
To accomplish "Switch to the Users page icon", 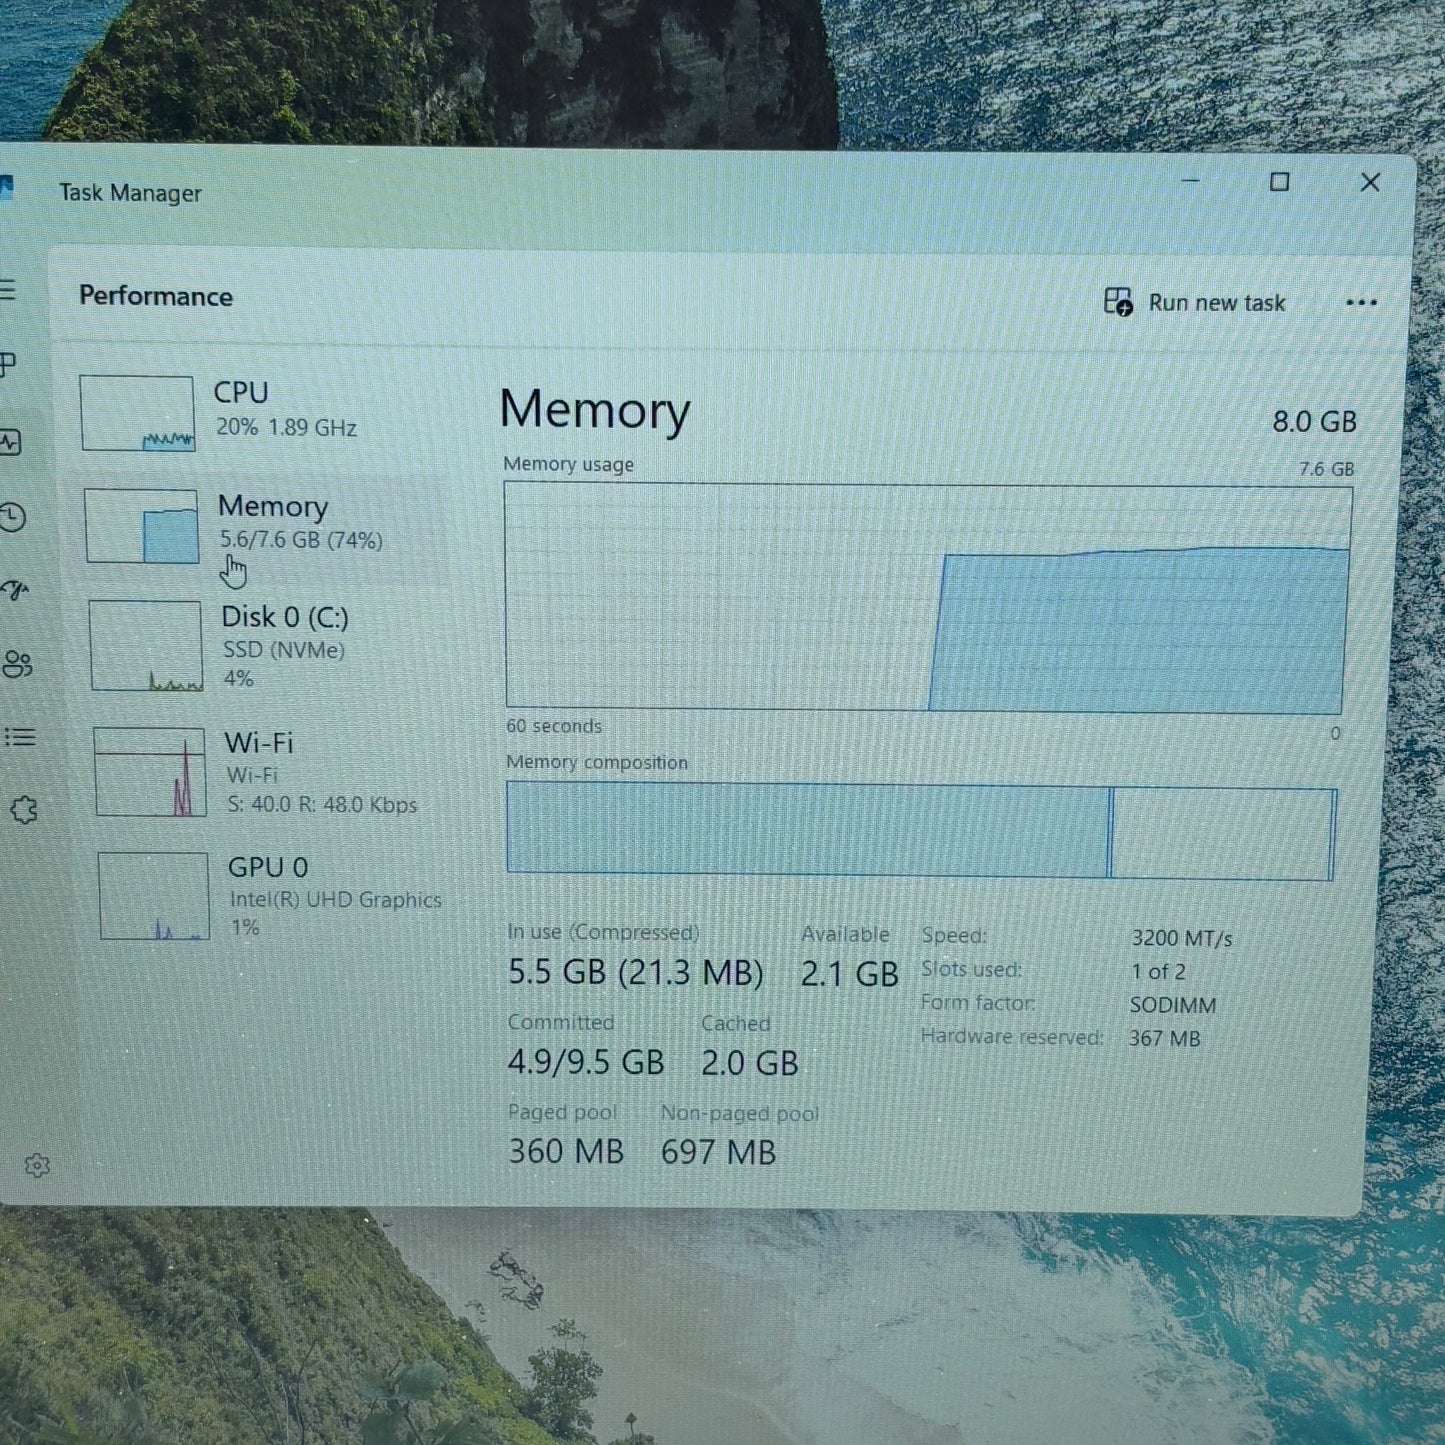I will [17, 664].
